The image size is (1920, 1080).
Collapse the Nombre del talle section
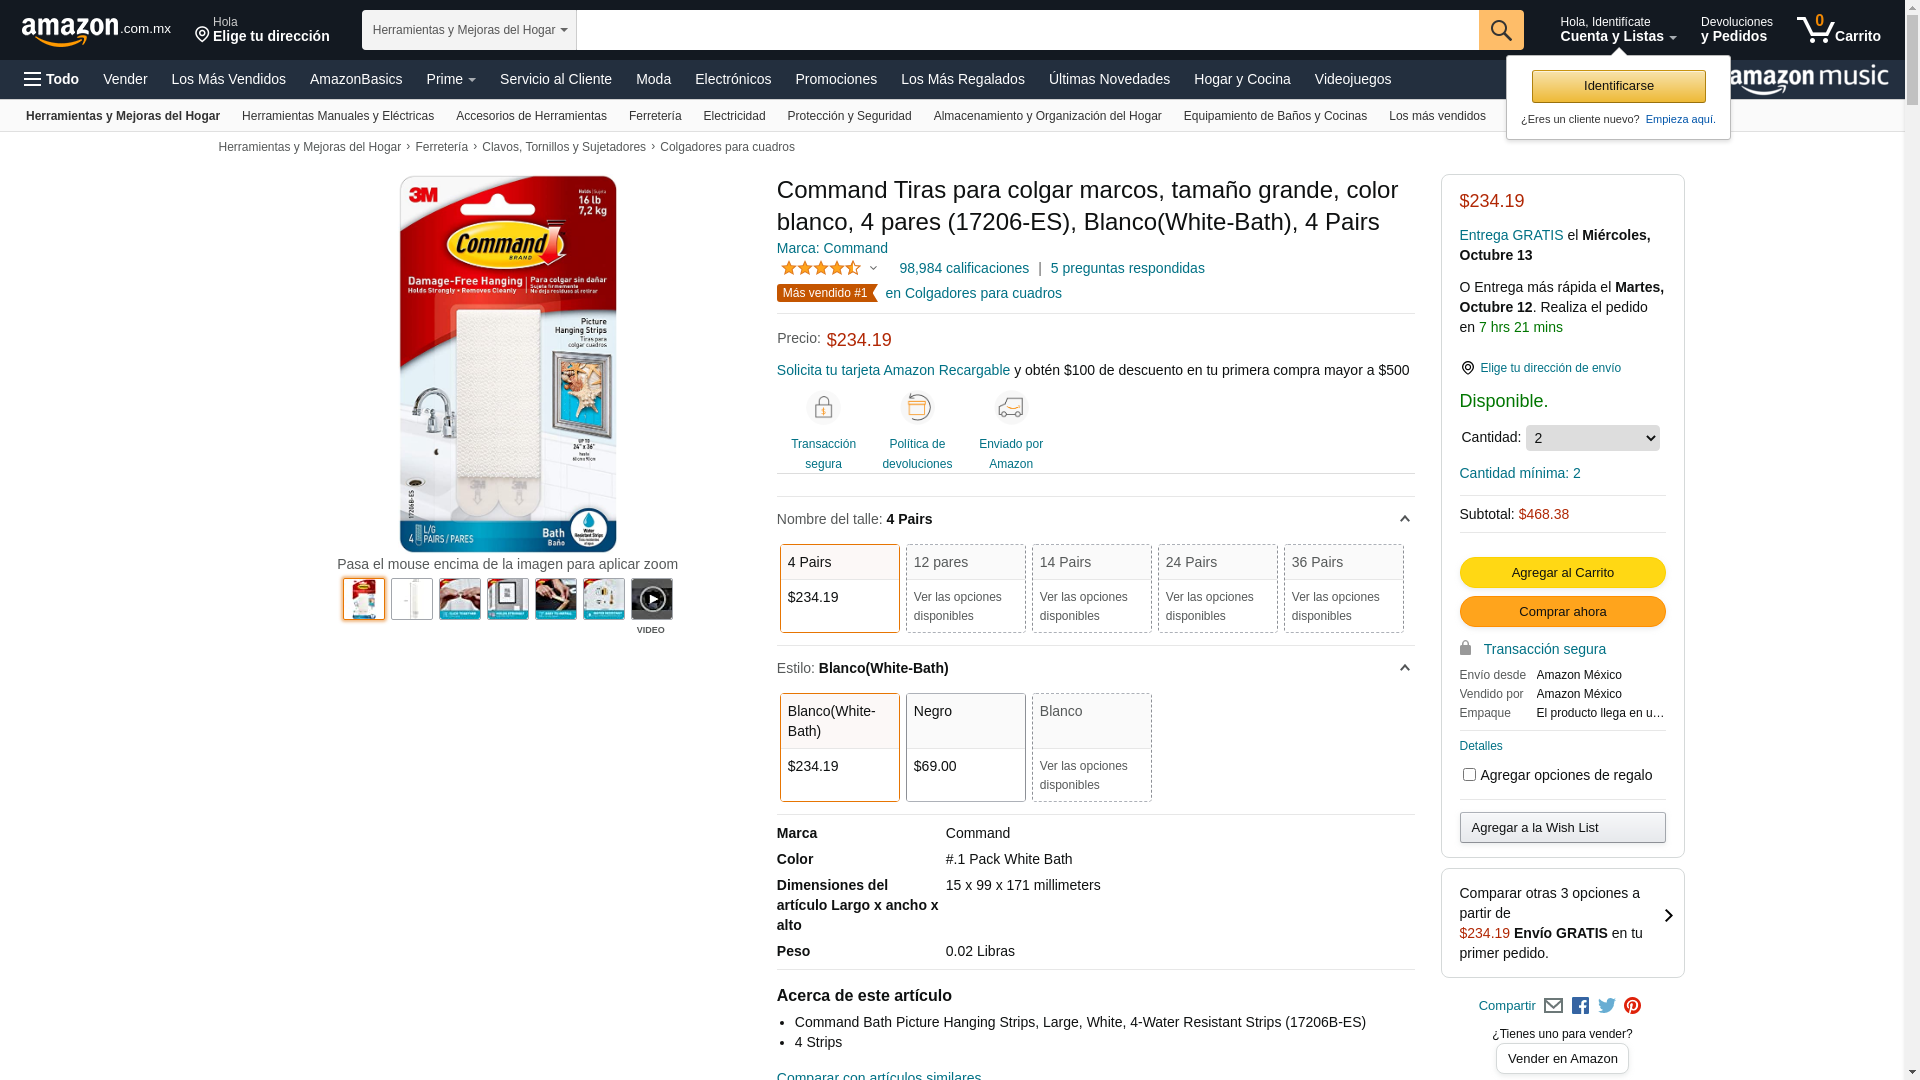click(x=1404, y=519)
